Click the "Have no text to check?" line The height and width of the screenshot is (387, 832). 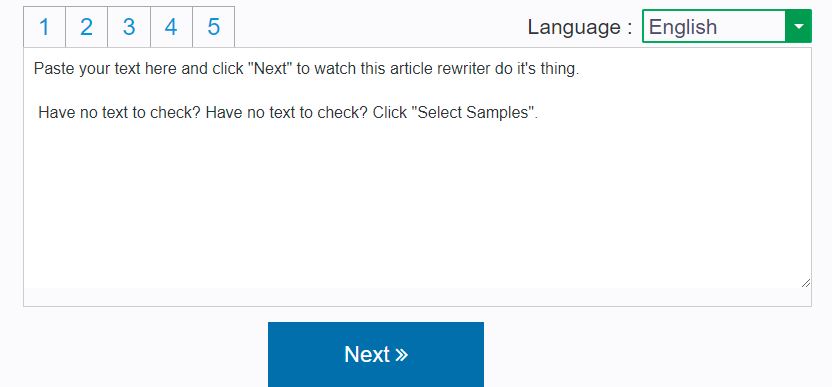pyautogui.click(x=288, y=113)
